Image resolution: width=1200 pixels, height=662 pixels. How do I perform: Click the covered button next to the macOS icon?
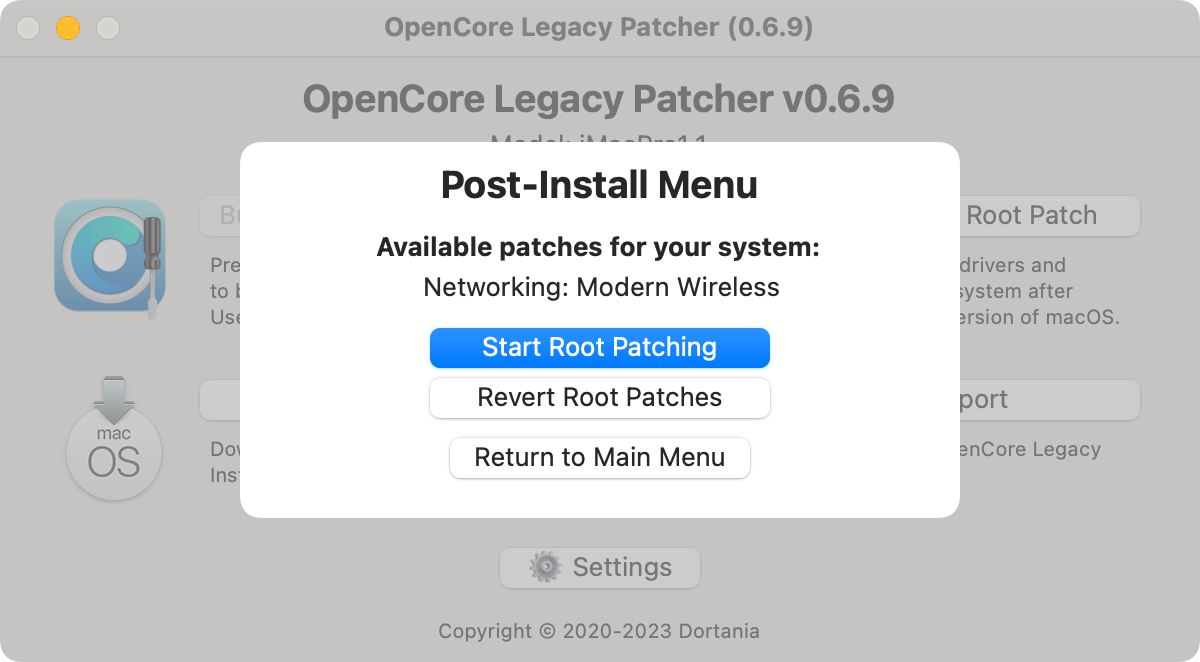coord(220,399)
